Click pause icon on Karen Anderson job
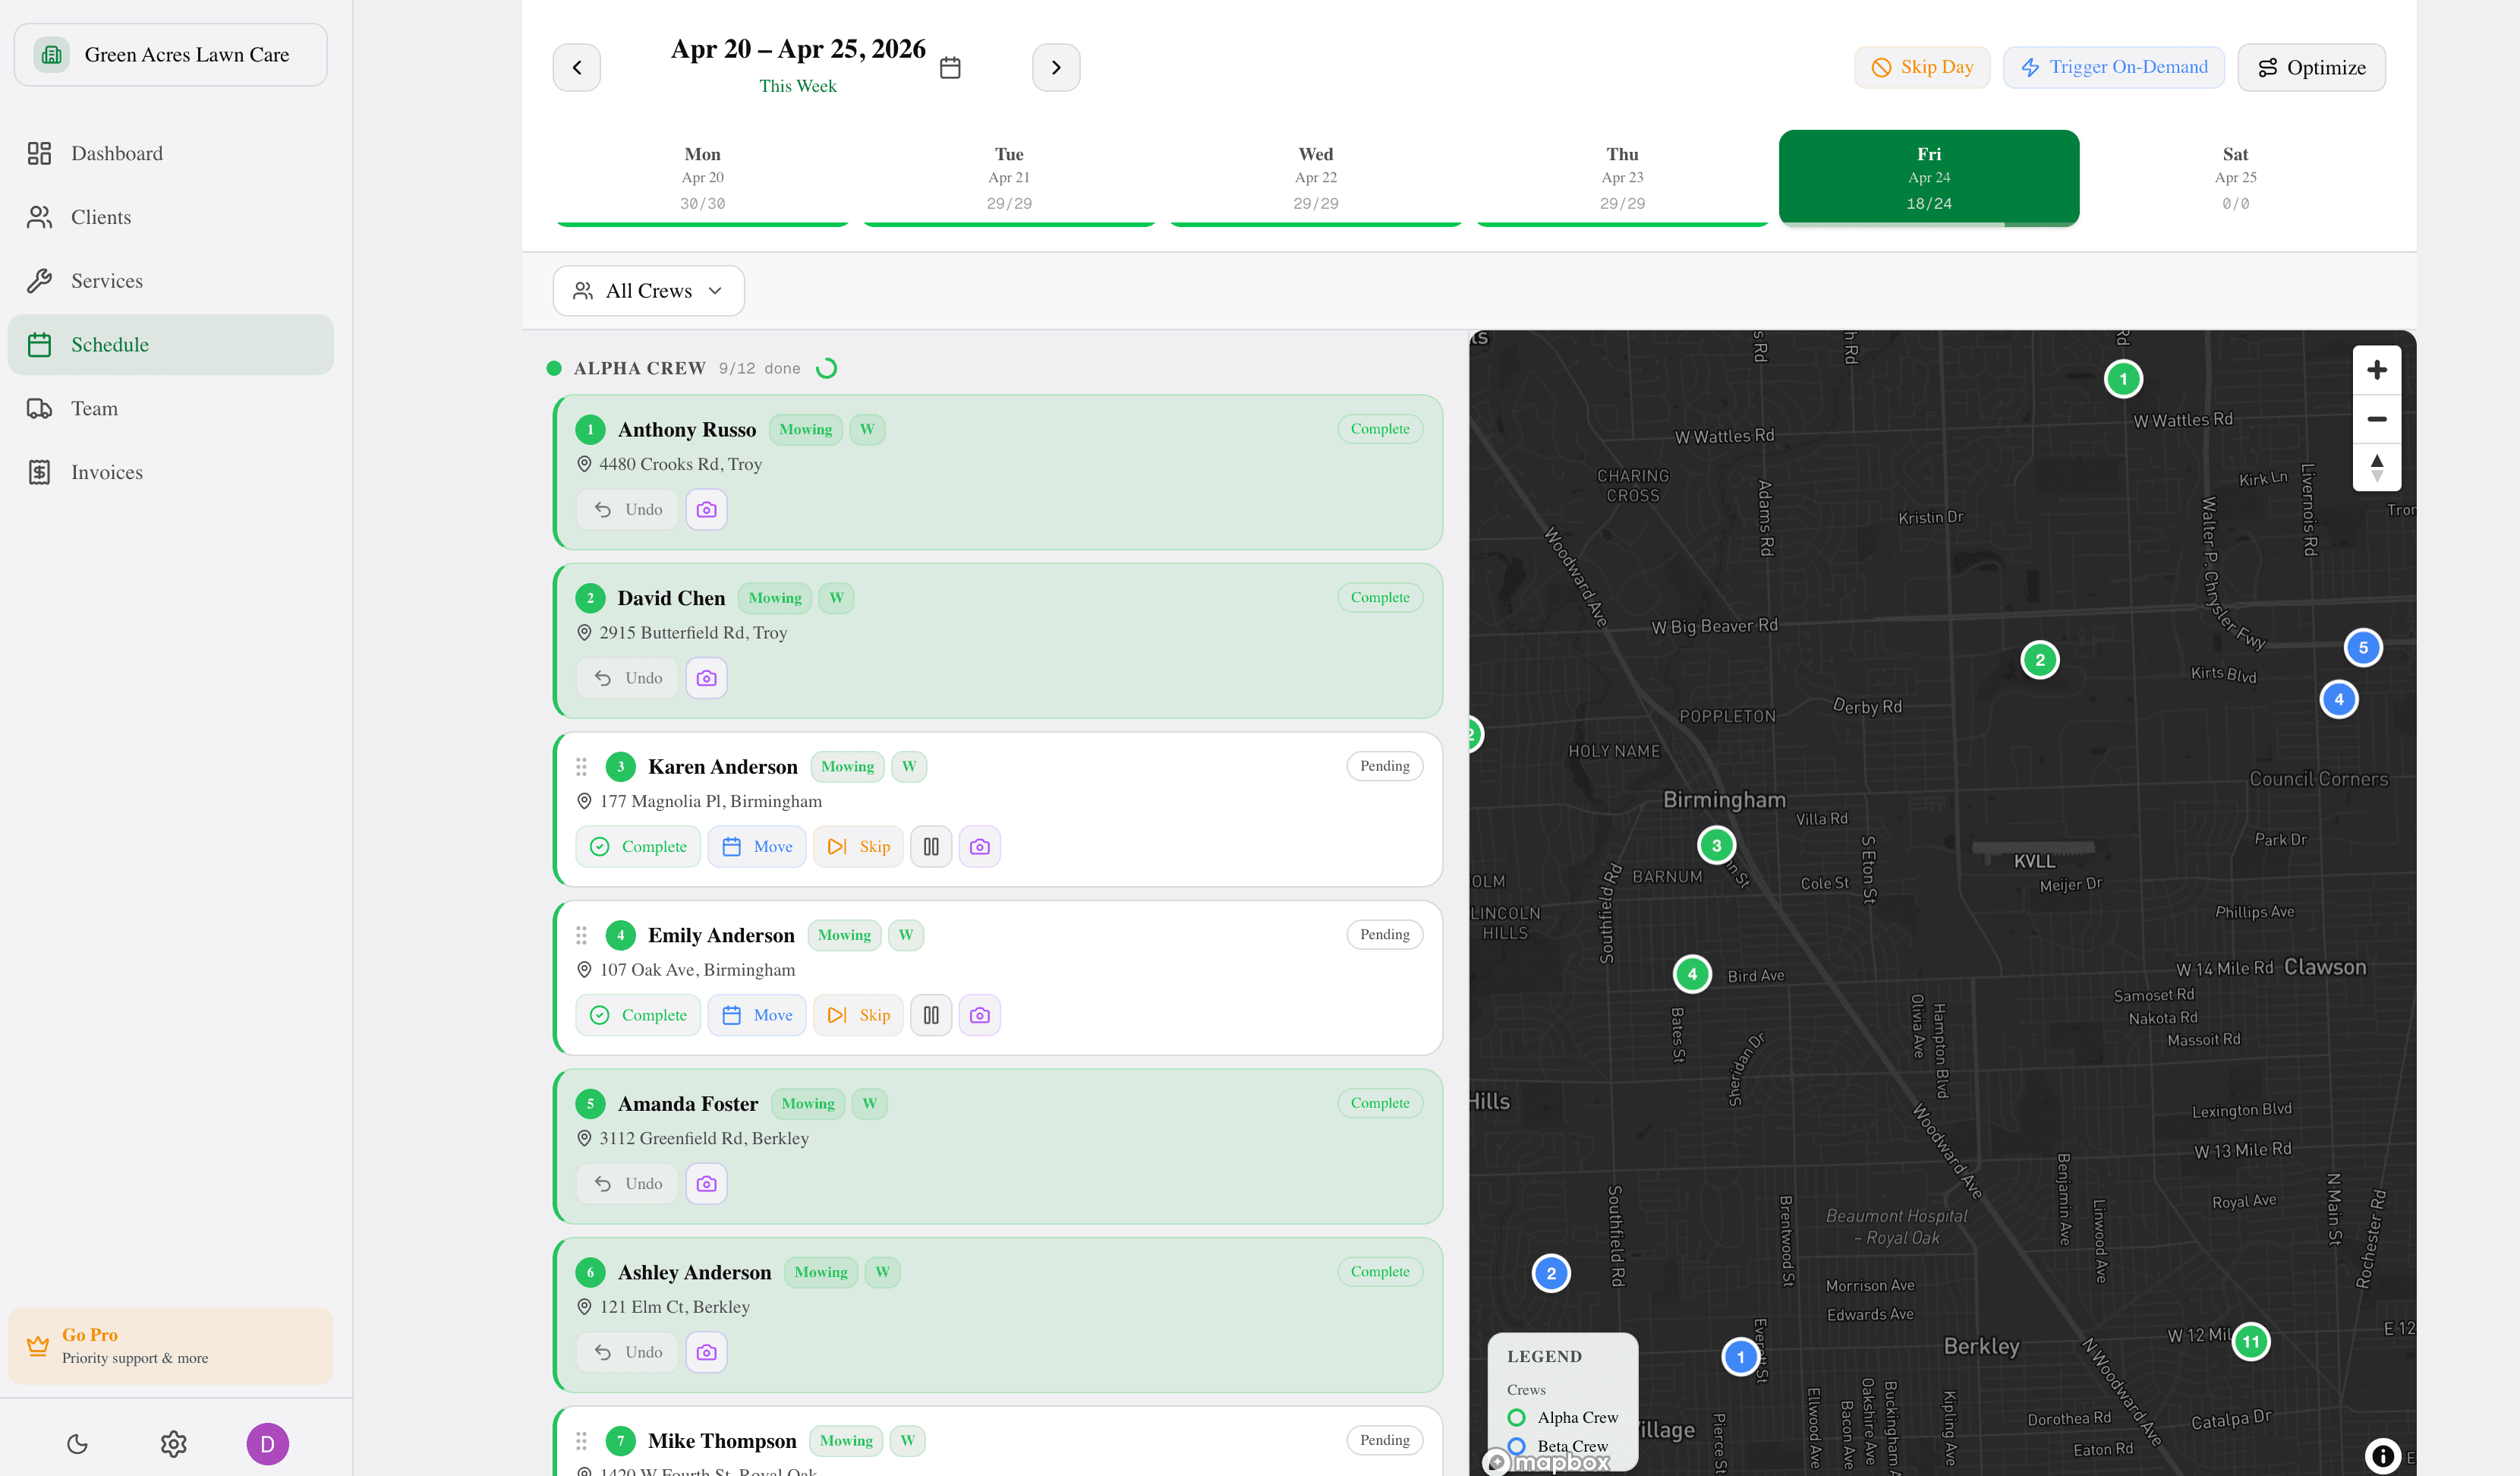The image size is (2520, 1476). coord(930,847)
